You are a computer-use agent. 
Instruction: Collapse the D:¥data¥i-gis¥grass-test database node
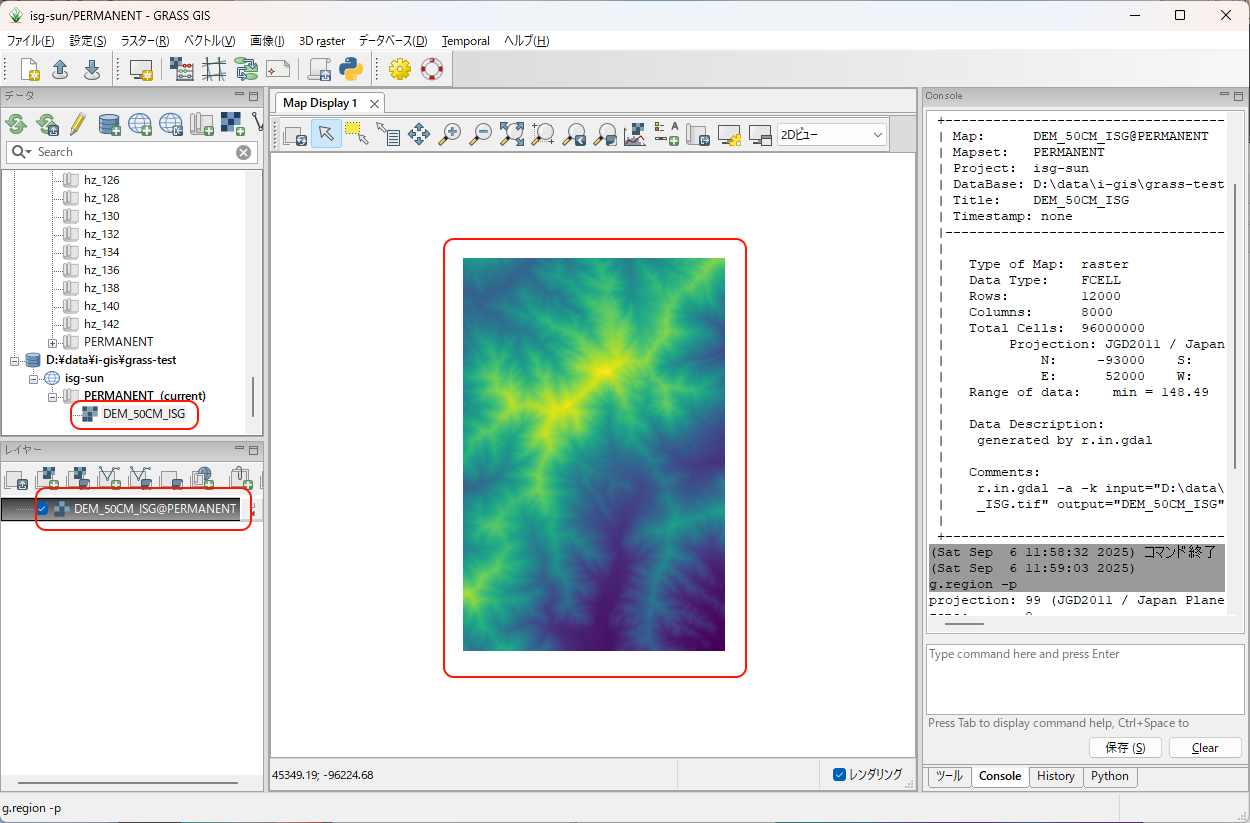click(15, 360)
